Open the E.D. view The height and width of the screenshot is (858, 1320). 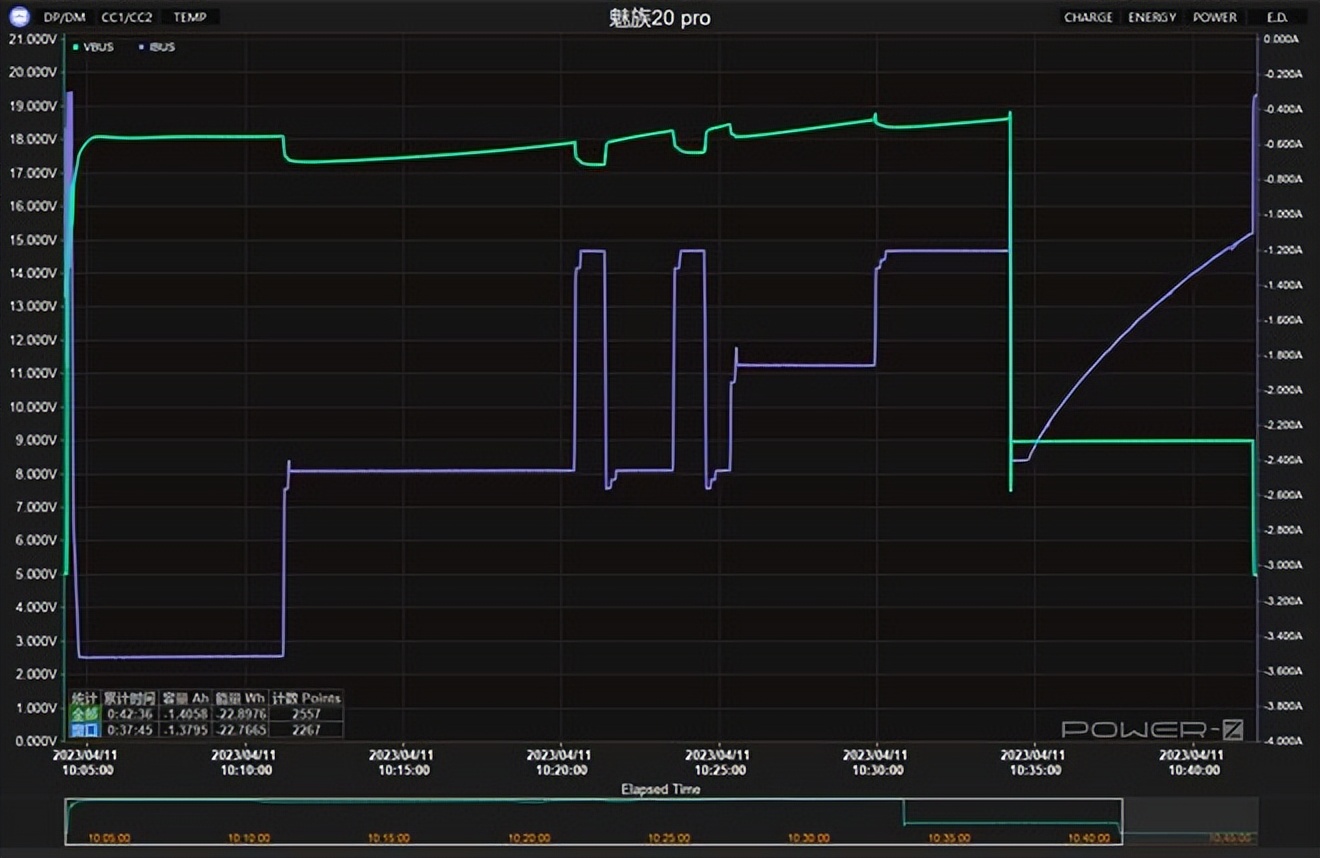click(1277, 17)
